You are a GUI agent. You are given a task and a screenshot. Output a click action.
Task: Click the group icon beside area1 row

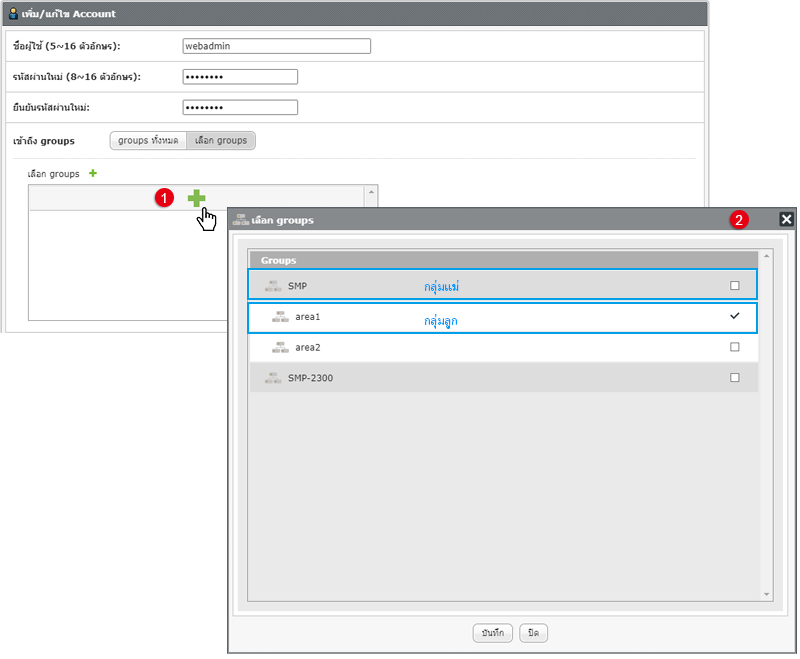(280, 317)
